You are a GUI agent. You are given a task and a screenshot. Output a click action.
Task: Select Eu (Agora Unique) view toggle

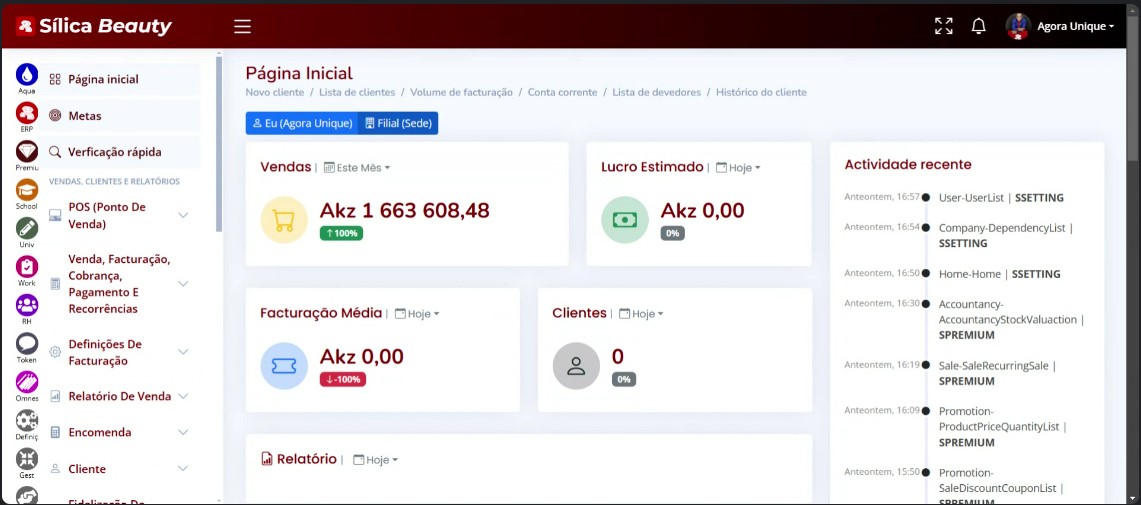(301, 123)
